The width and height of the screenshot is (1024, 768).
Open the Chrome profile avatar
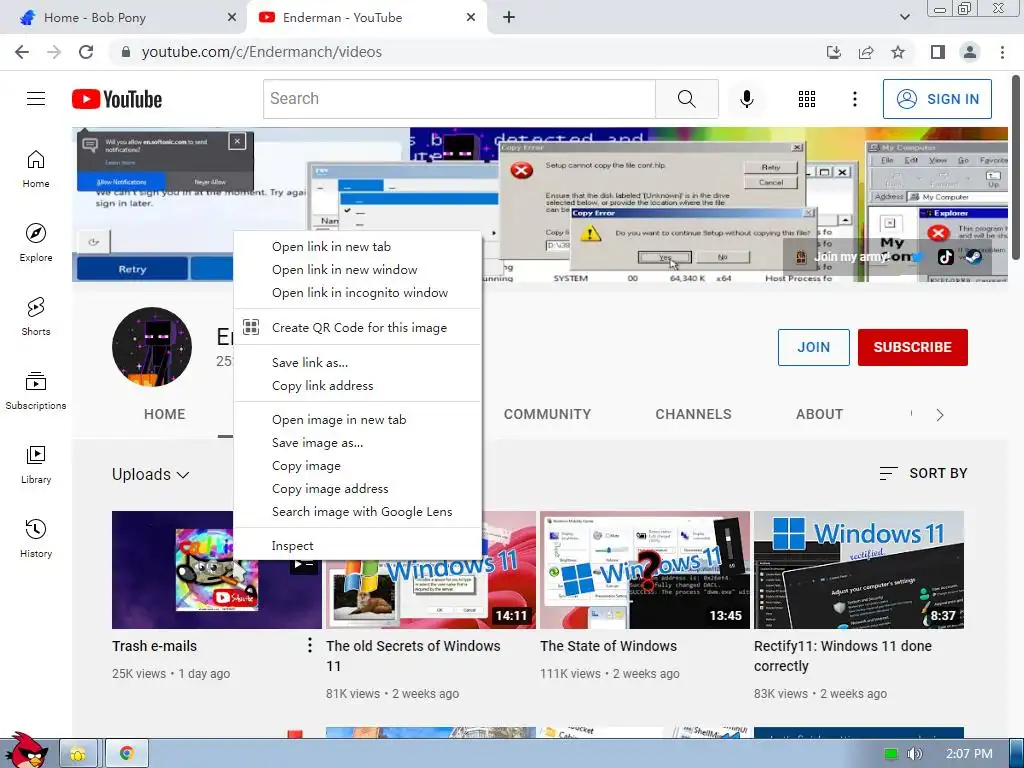(970, 52)
